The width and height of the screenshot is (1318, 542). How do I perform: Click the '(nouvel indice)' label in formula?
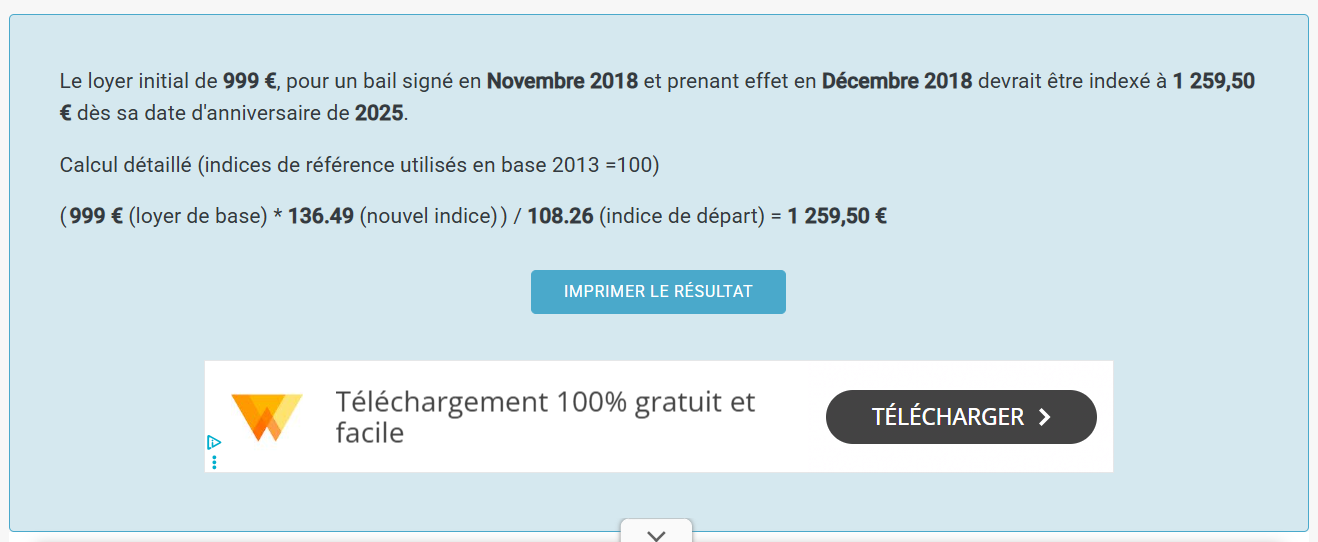tap(428, 216)
